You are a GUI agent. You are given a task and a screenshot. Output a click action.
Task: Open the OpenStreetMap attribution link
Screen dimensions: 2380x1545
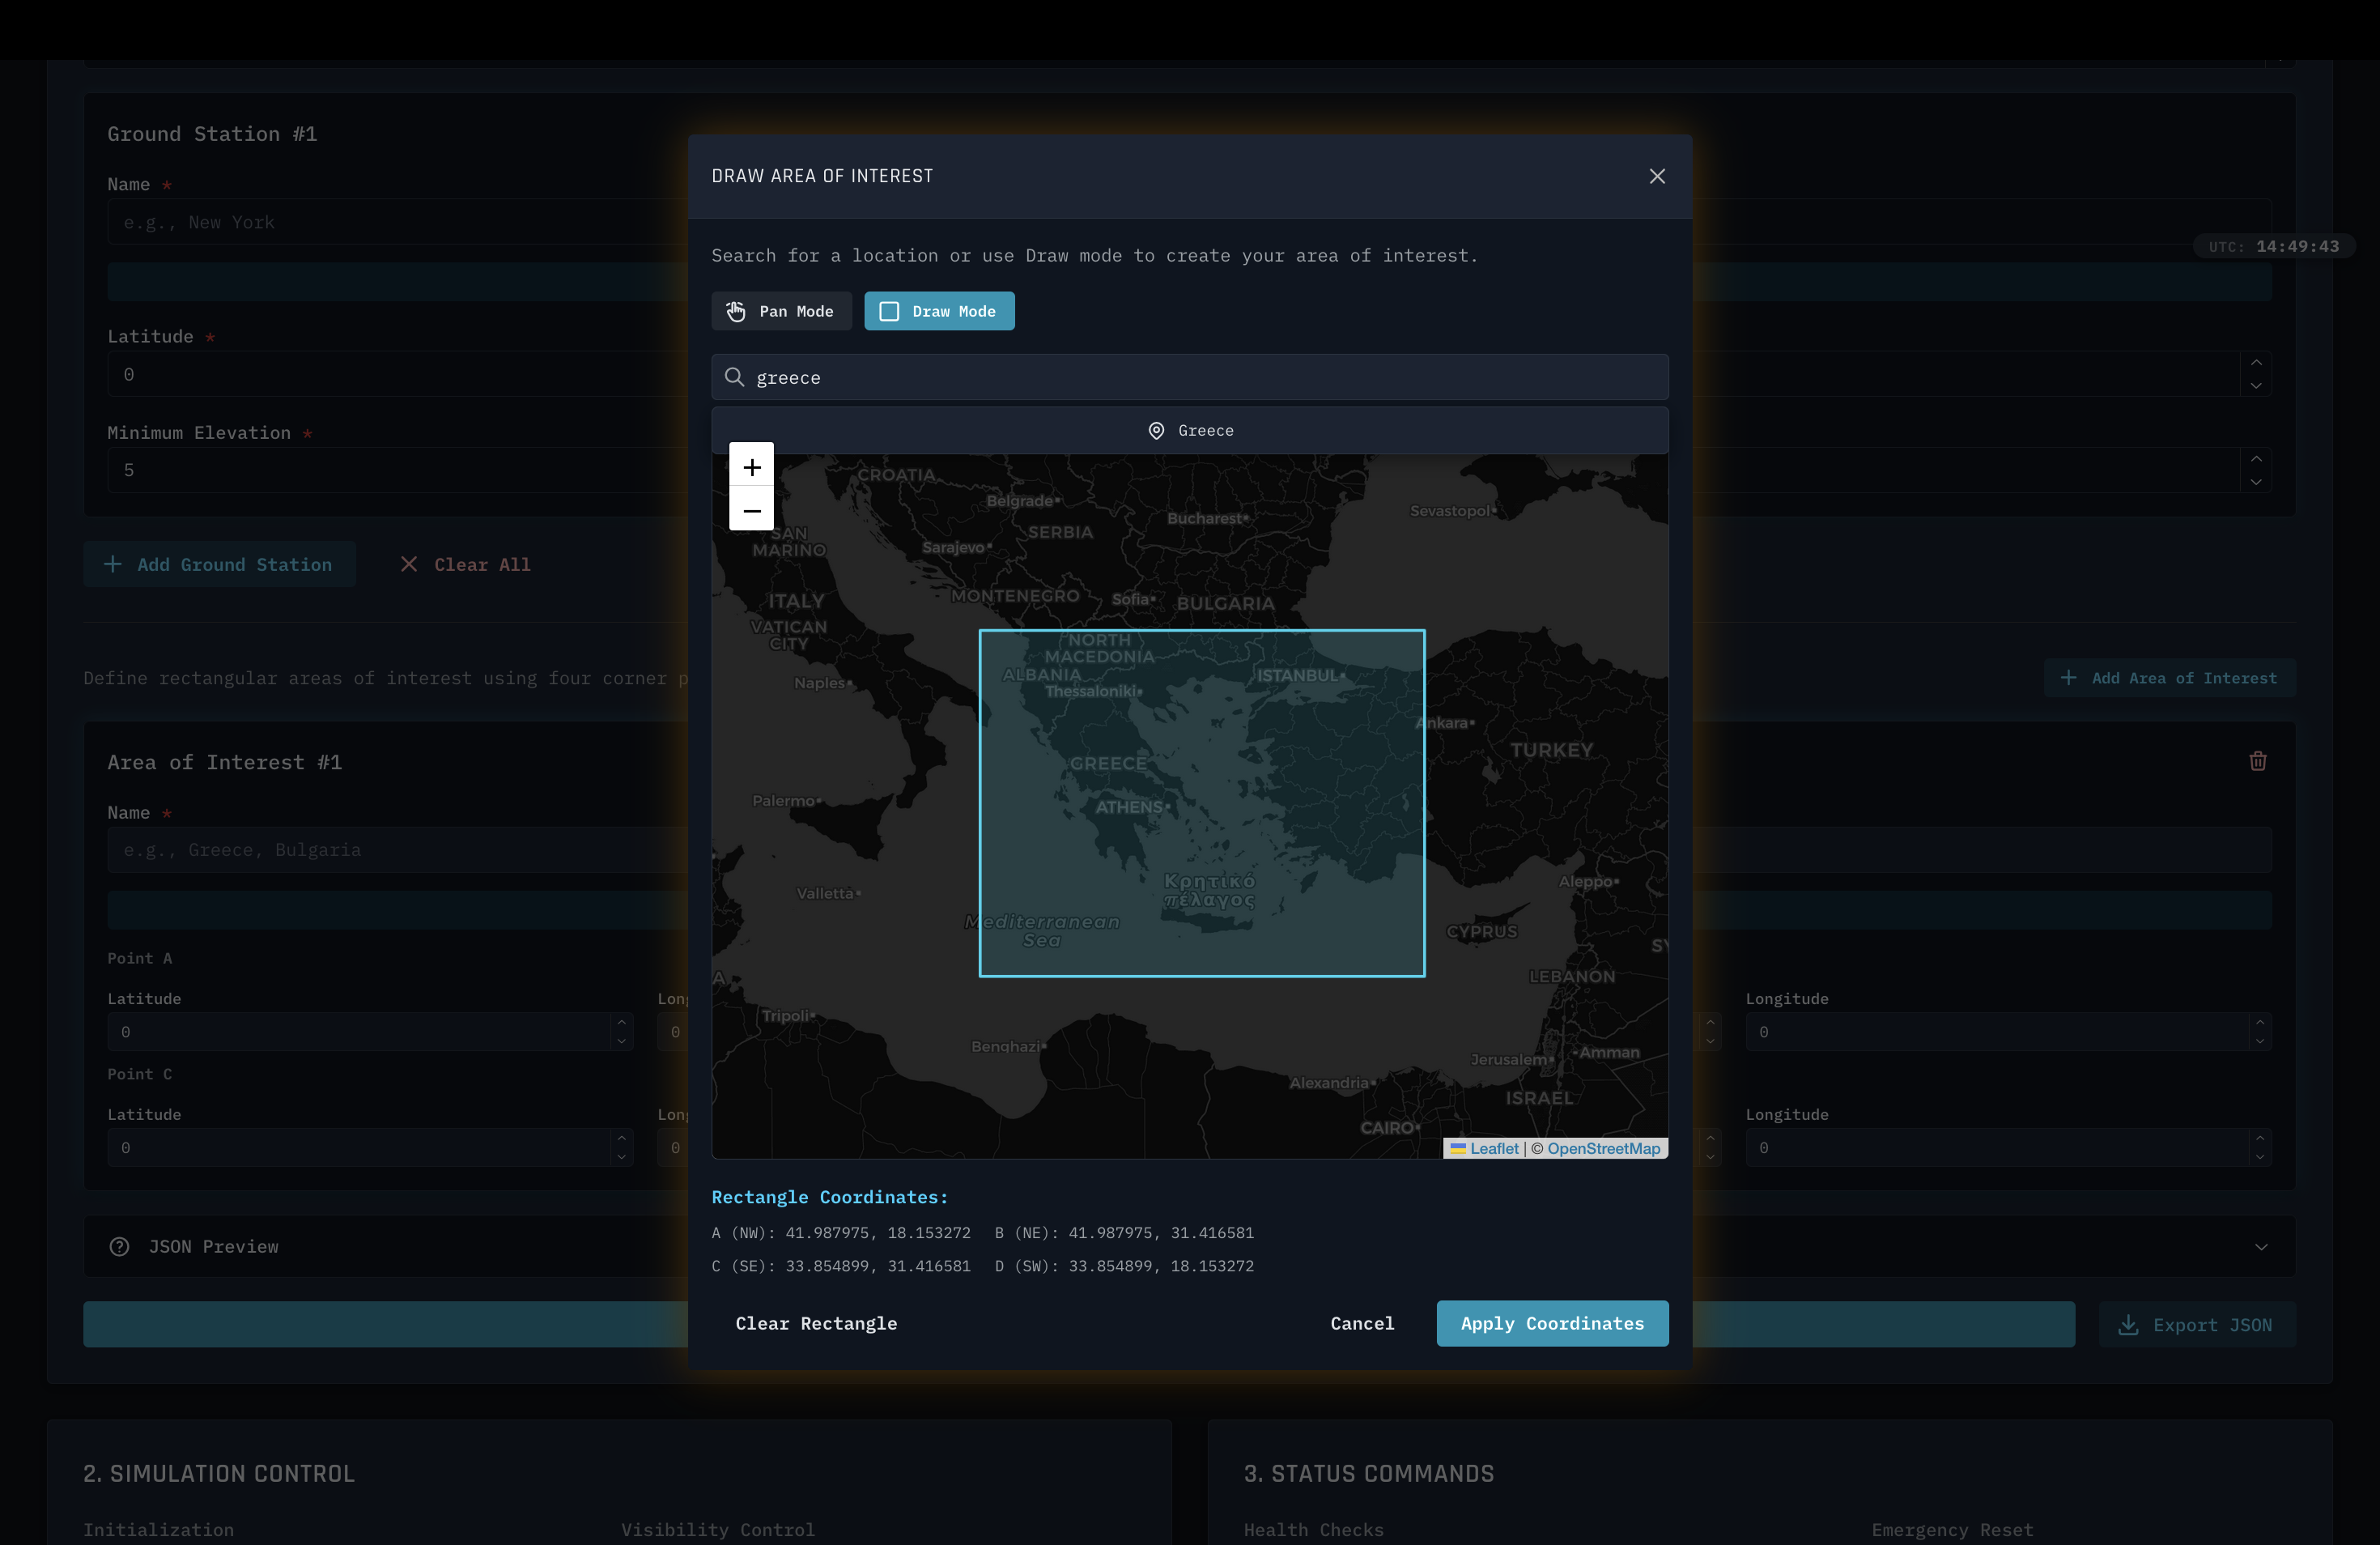(x=1603, y=1148)
